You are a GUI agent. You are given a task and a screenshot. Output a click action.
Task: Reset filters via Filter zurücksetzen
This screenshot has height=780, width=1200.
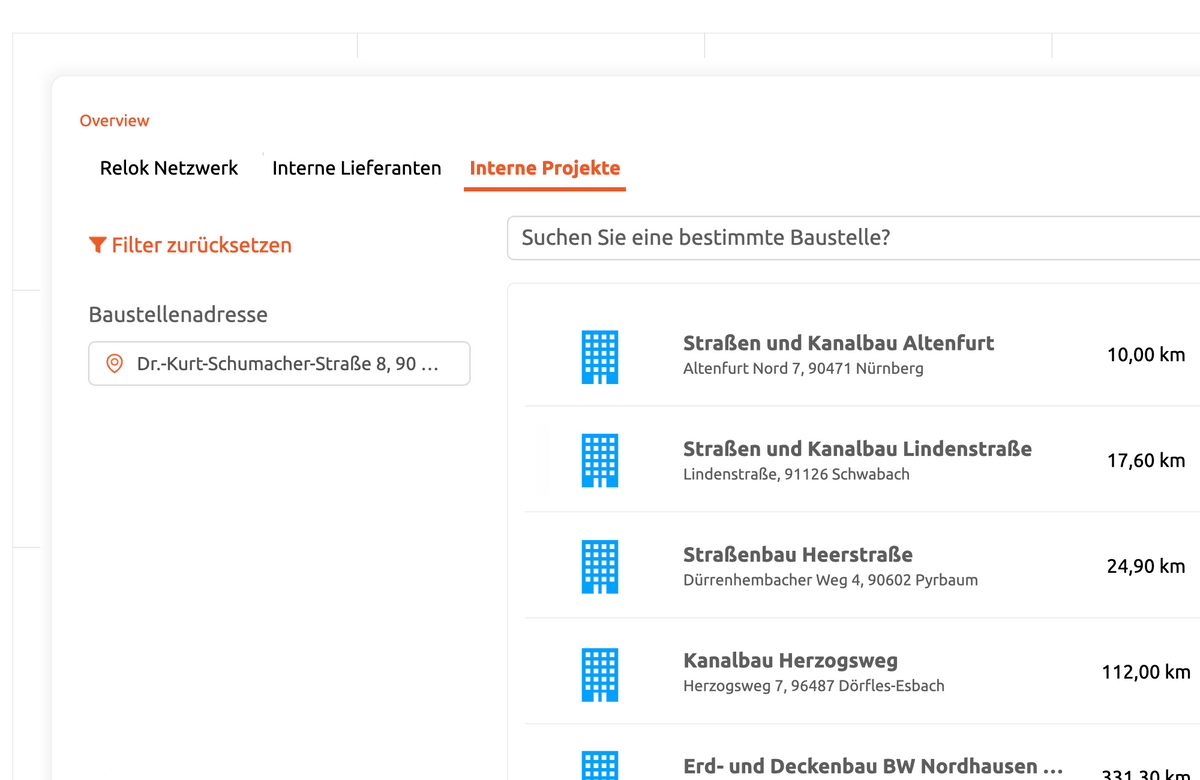coord(201,245)
